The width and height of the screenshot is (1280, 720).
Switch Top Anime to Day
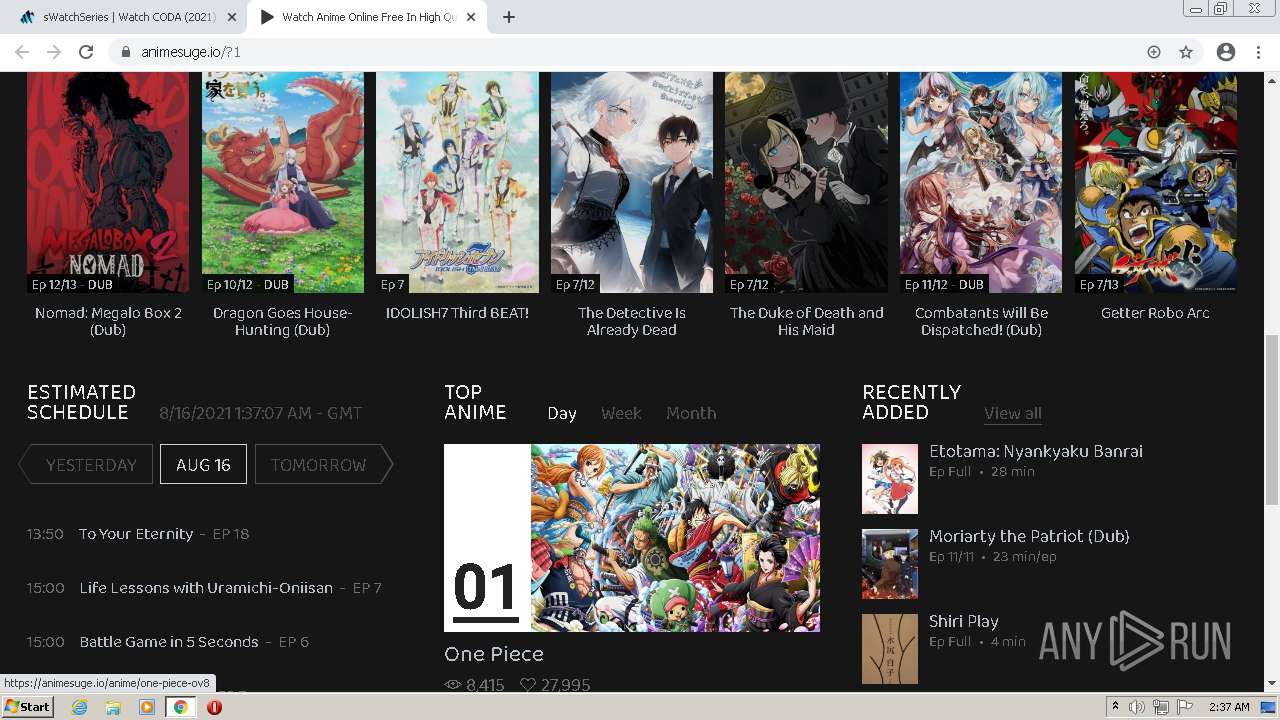(562, 413)
